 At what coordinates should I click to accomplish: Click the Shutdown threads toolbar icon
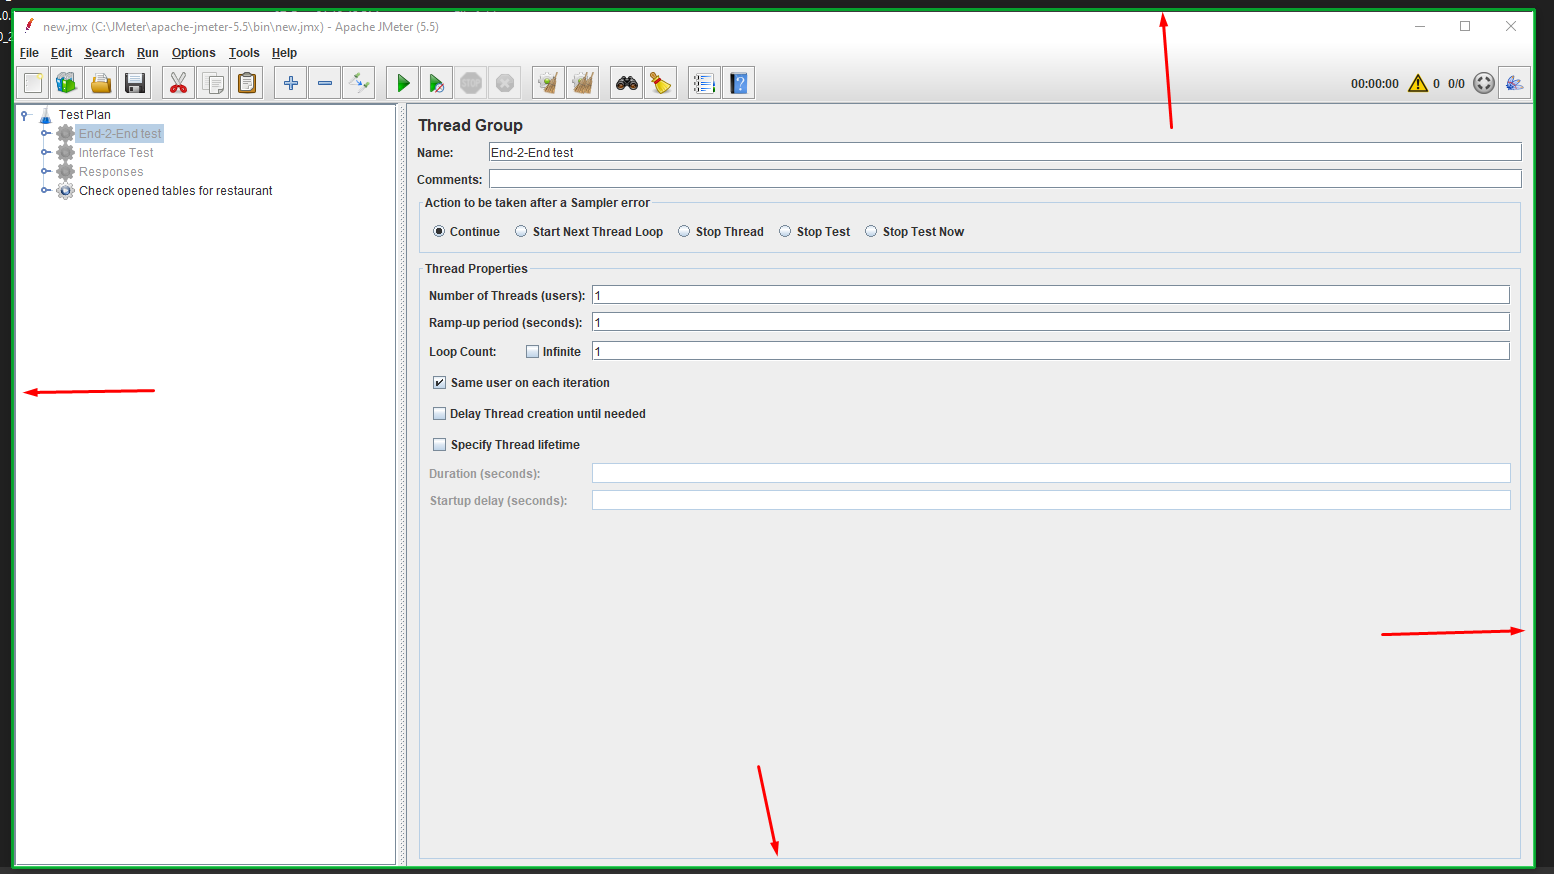[504, 83]
